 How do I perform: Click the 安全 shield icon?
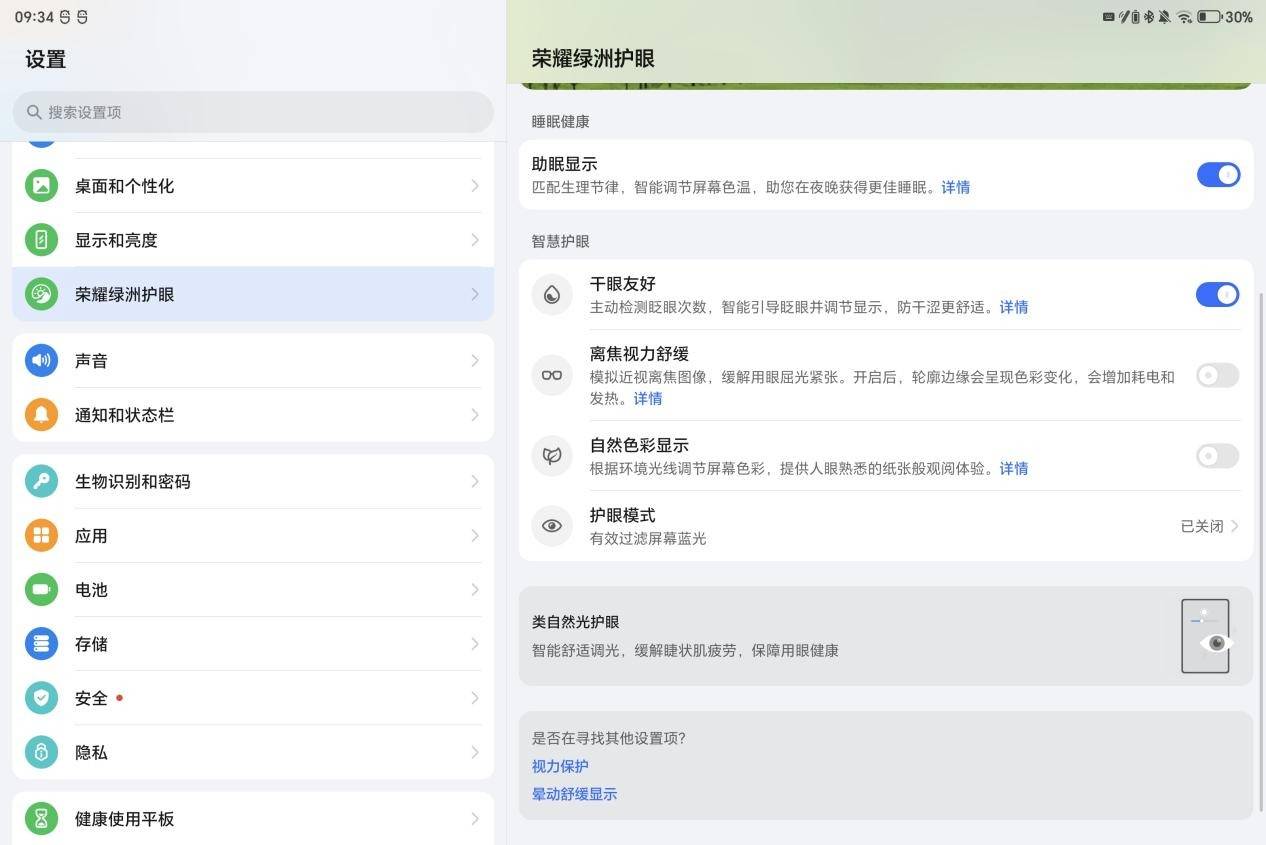pos(41,698)
